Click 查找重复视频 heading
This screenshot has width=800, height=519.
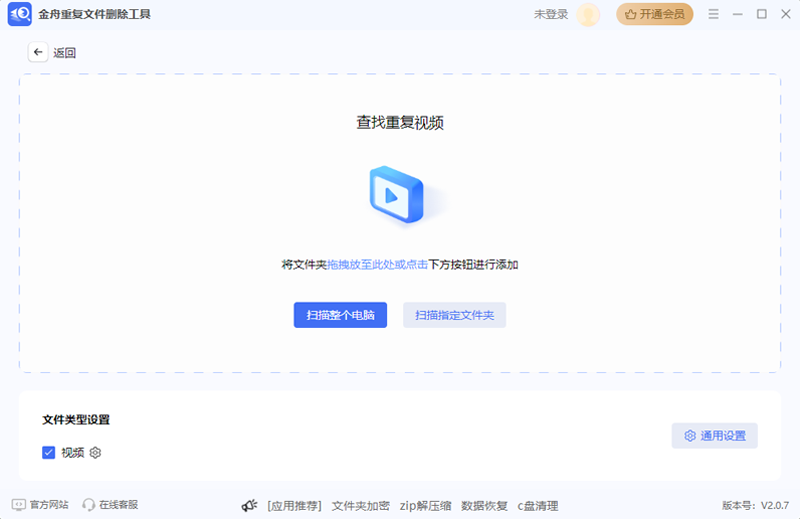click(400, 122)
